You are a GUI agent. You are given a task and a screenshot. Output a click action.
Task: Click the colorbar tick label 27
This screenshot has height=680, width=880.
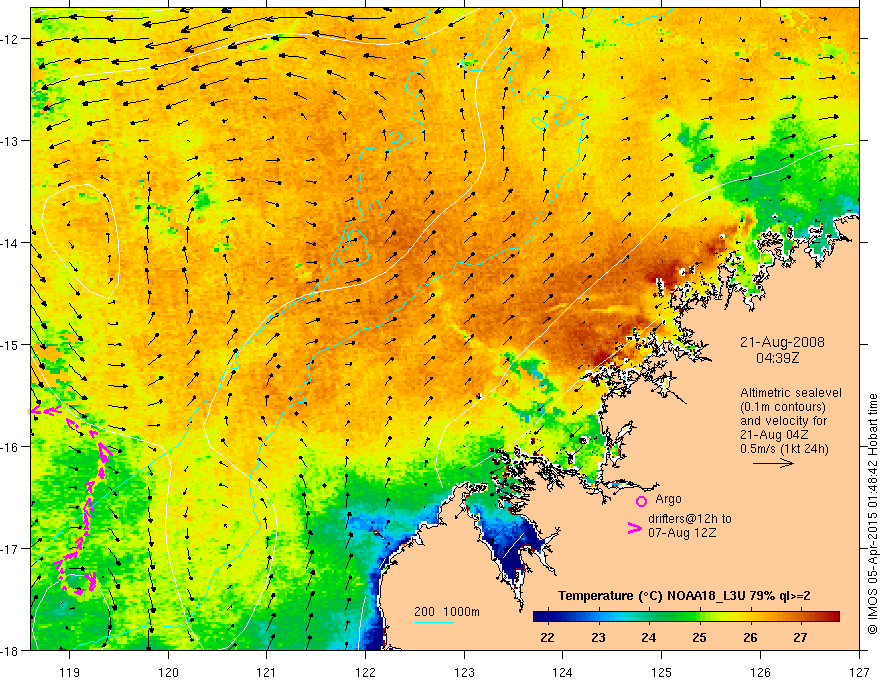800,637
